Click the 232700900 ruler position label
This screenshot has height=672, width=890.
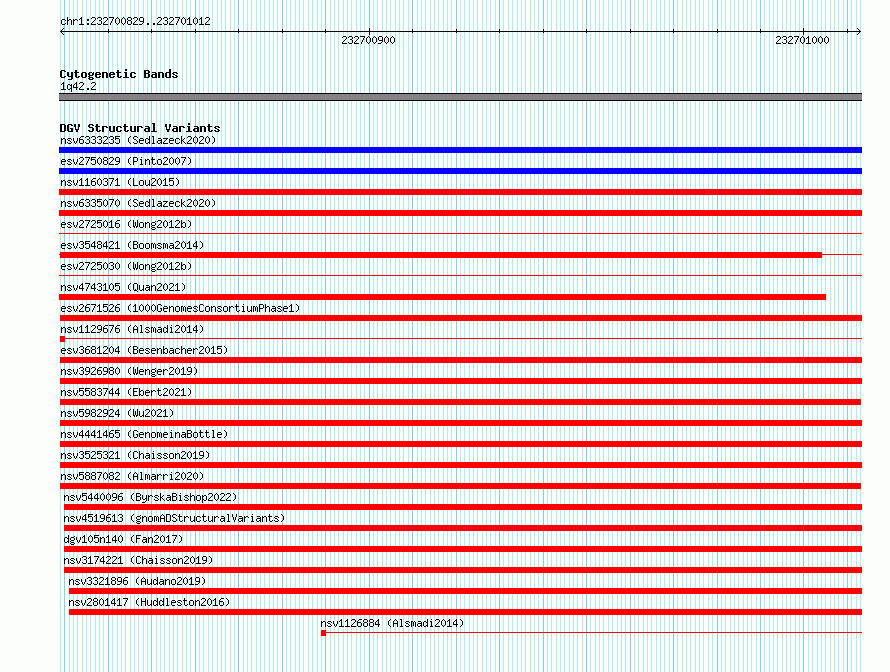(x=368, y=40)
